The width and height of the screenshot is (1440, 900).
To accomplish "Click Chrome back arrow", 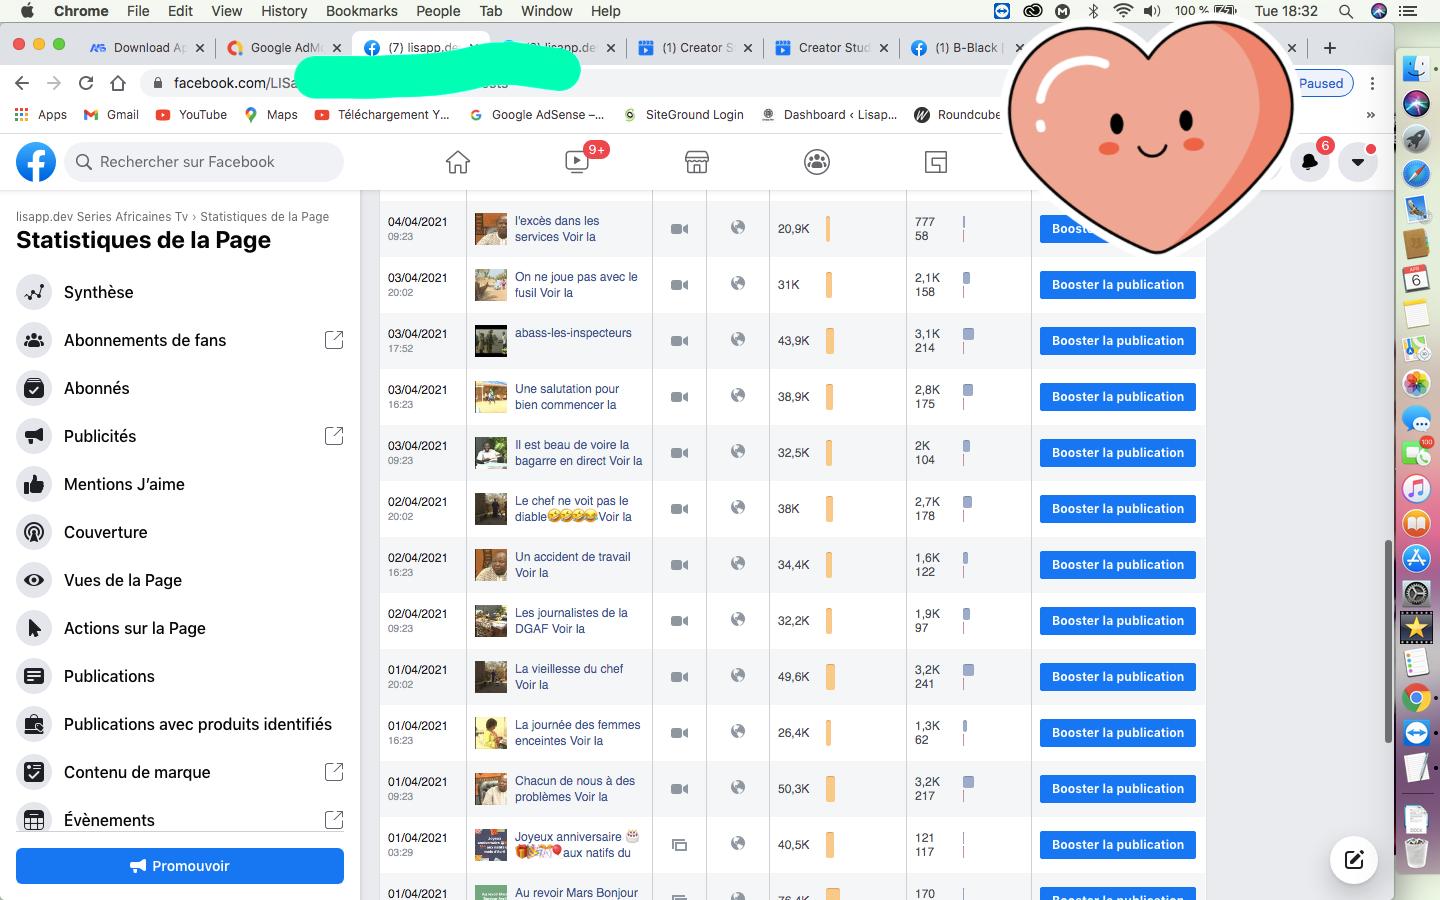I will 22,83.
